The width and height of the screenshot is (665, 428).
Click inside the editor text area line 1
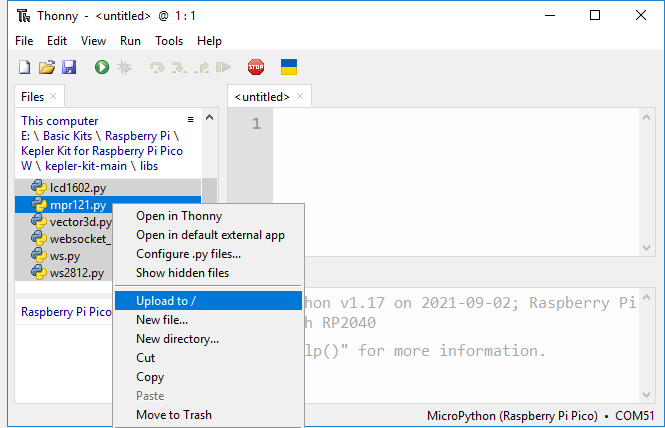(456, 124)
